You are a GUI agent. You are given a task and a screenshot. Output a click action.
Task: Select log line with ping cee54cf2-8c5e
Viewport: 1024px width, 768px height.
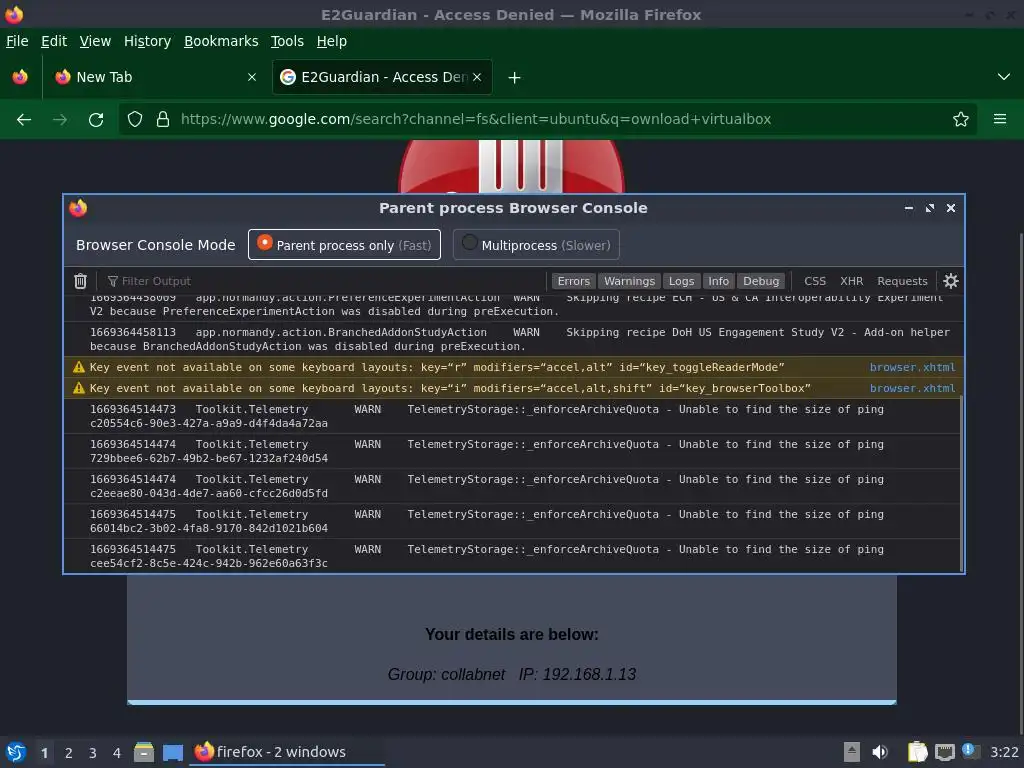click(512, 556)
